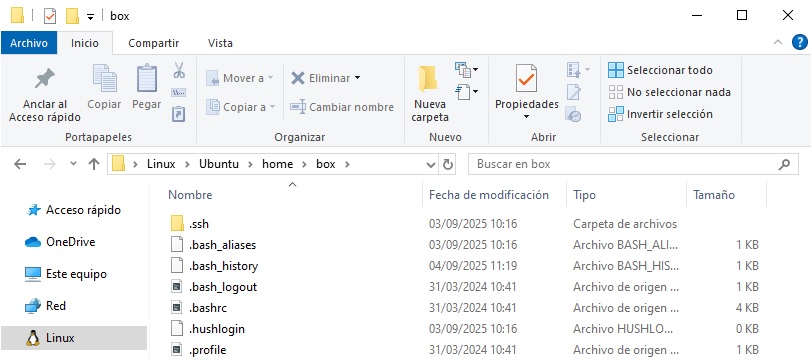Click the new folder icon in the title bar
Image resolution: width=812 pixels, height=362 pixels.
pyautogui.click(x=72, y=16)
